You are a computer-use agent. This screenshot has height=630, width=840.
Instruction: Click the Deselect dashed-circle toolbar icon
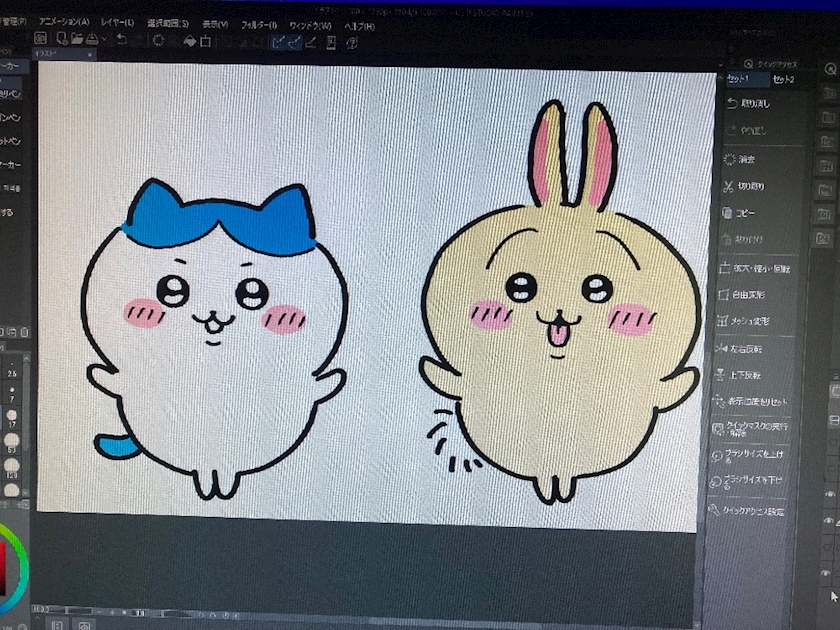[158, 41]
